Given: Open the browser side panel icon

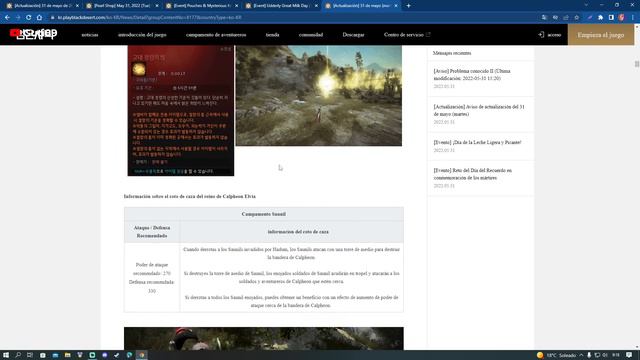Looking at the screenshot, I should point(611,18).
